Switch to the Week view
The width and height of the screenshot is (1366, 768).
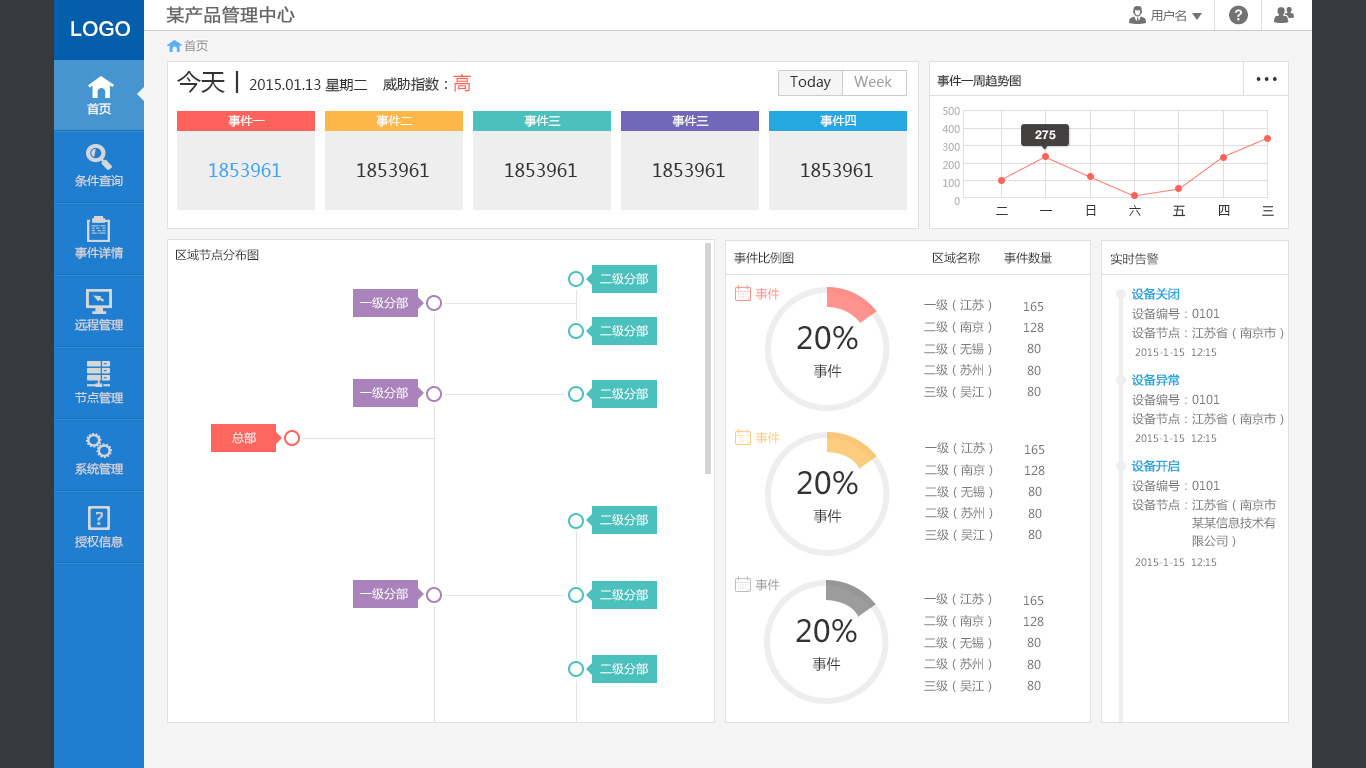point(874,83)
